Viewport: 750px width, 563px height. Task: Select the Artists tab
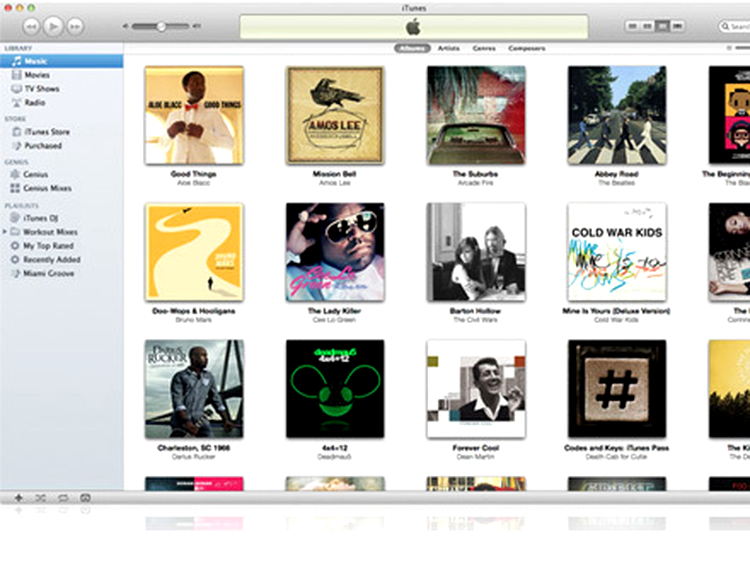(x=449, y=48)
